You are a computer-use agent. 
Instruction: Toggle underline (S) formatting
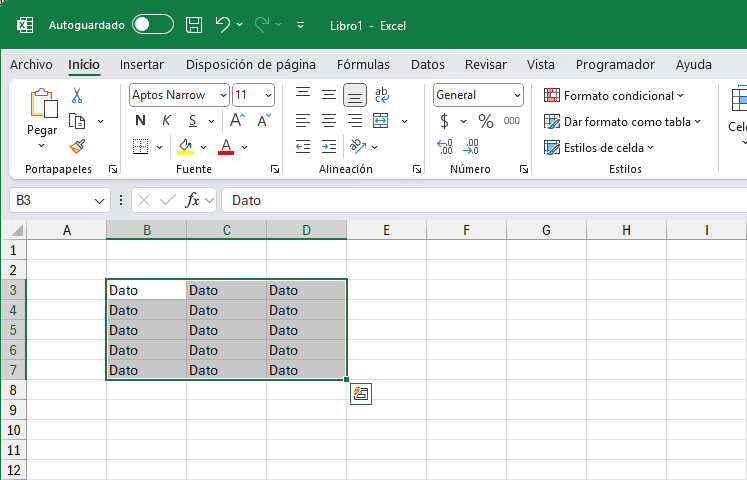[192, 121]
